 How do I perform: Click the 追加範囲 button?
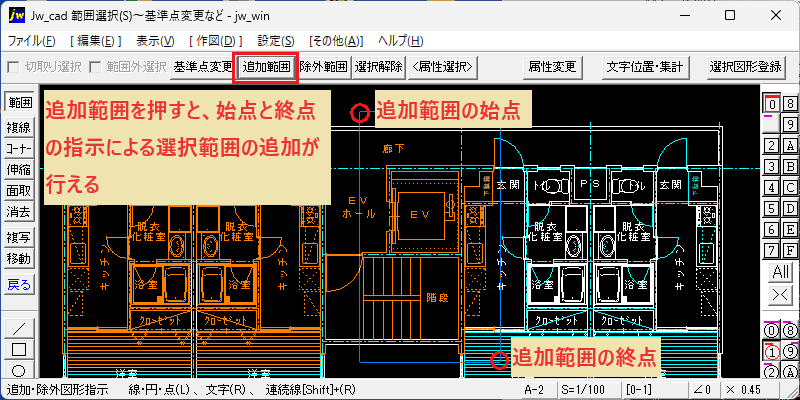(266, 67)
